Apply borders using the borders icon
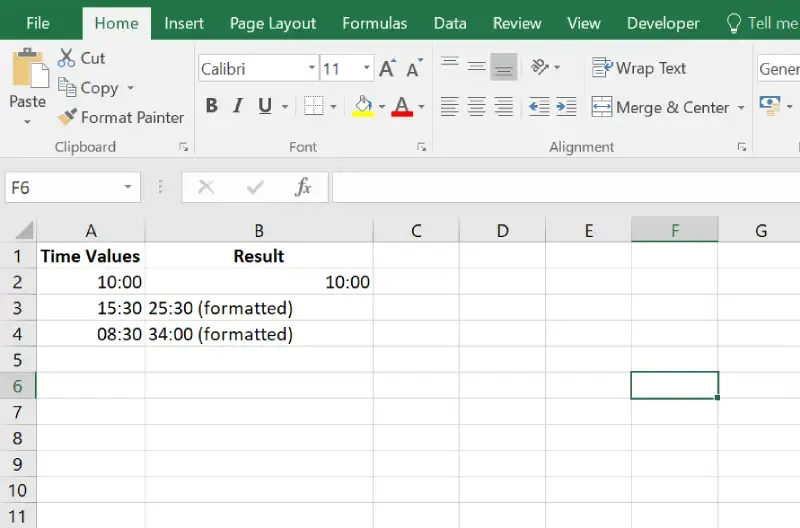800x528 pixels. coord(313,106)
